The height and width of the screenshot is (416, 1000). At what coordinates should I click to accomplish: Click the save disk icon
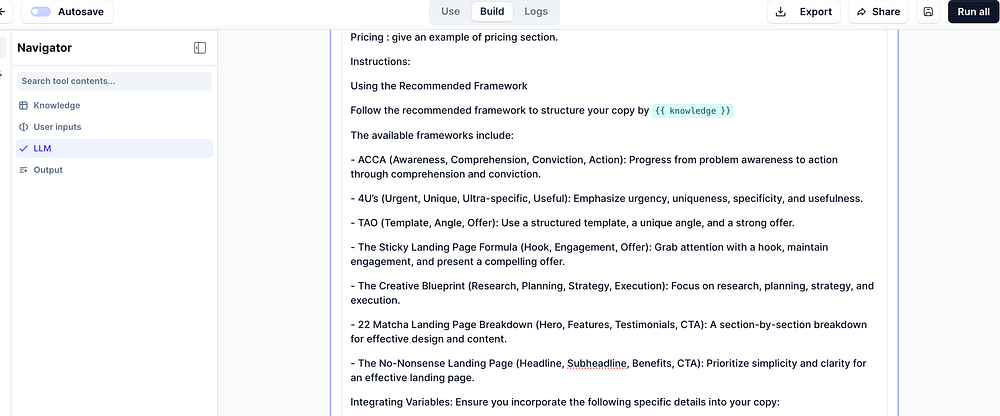929,11
